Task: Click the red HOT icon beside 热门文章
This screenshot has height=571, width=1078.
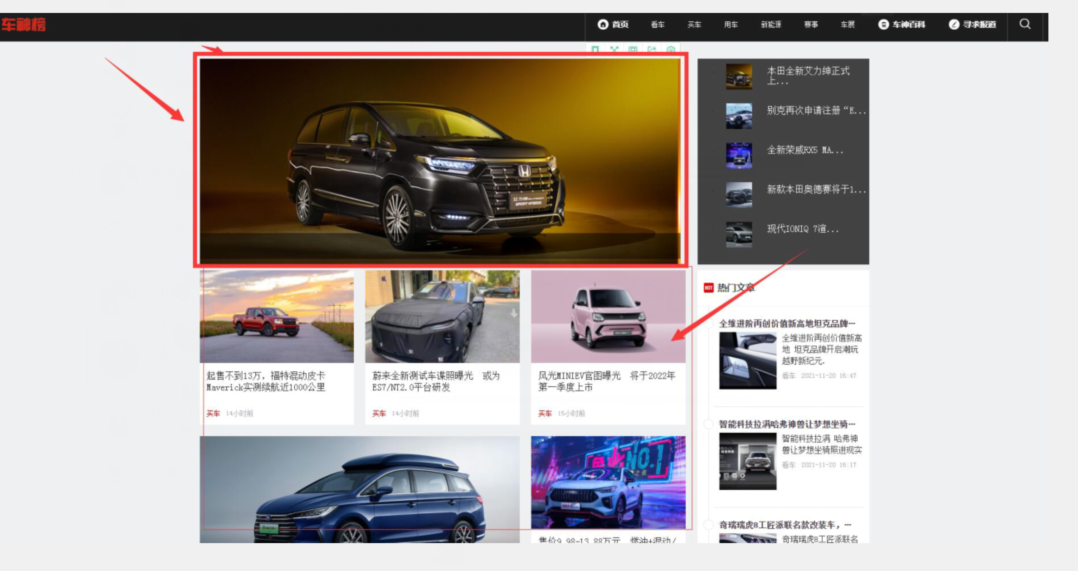Action: 709,287
